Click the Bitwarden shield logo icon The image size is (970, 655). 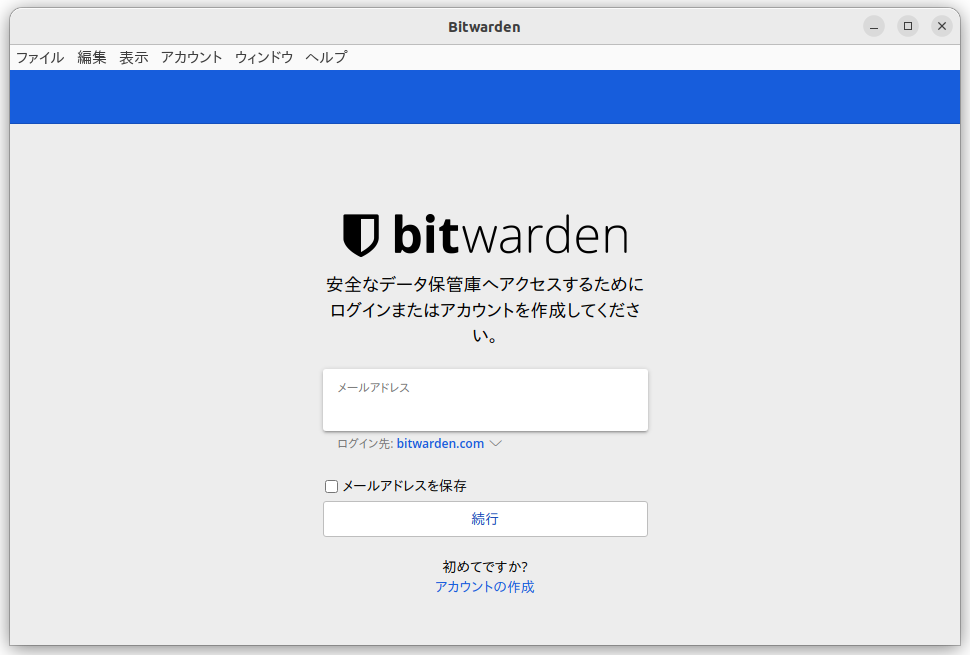click(x=361, y=235)
